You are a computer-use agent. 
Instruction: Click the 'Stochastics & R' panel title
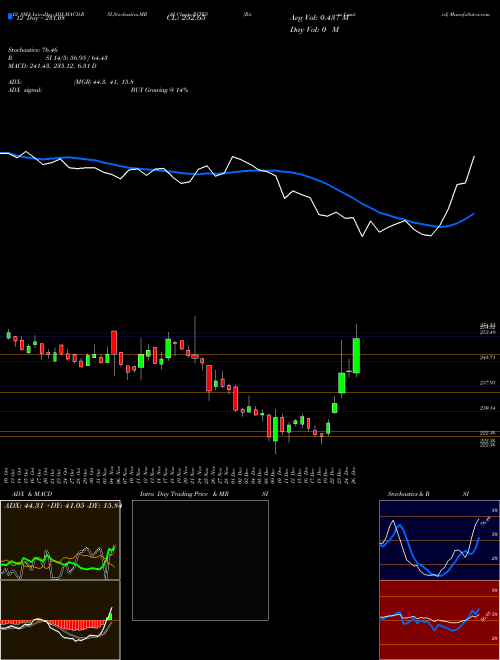point(408,494)
